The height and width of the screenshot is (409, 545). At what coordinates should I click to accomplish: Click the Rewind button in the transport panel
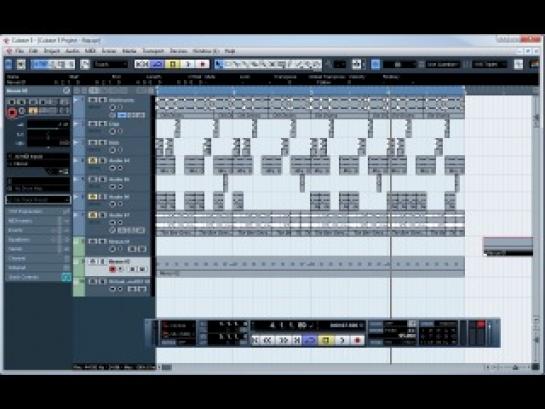pos(267,340)
